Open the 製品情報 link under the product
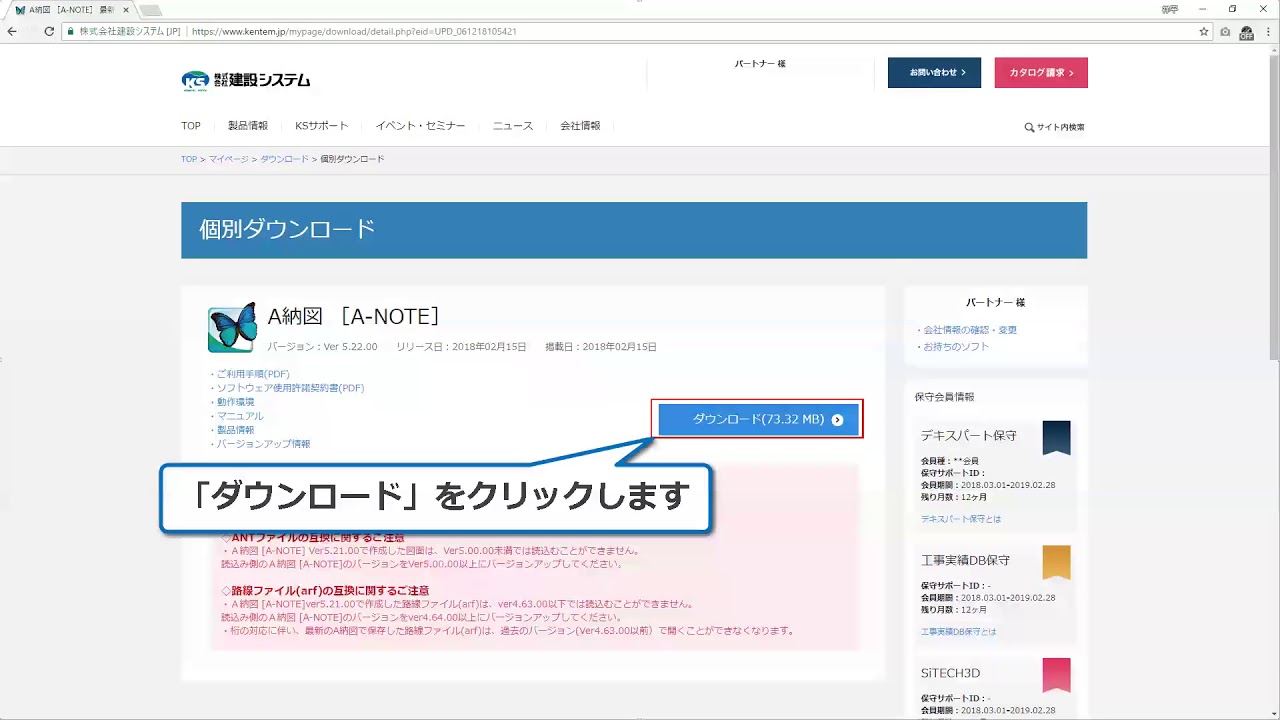The height and width of the screenshot is (720, 1280). coord(235,430)
